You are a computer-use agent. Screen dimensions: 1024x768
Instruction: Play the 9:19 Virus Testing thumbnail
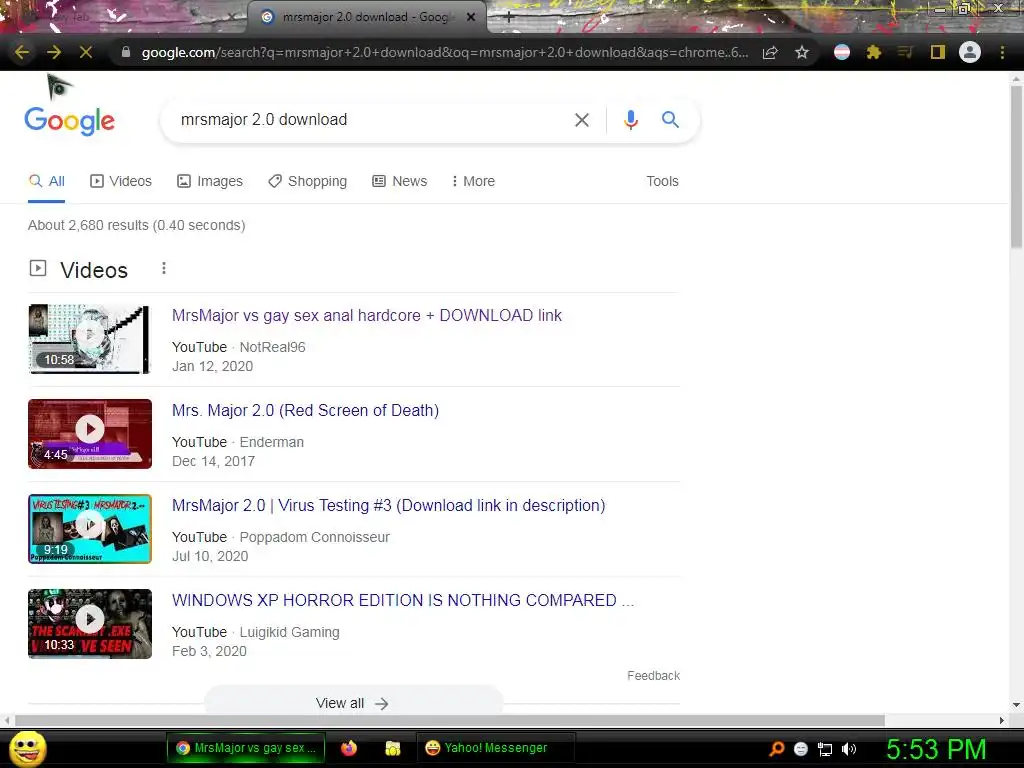pos(89,529)
